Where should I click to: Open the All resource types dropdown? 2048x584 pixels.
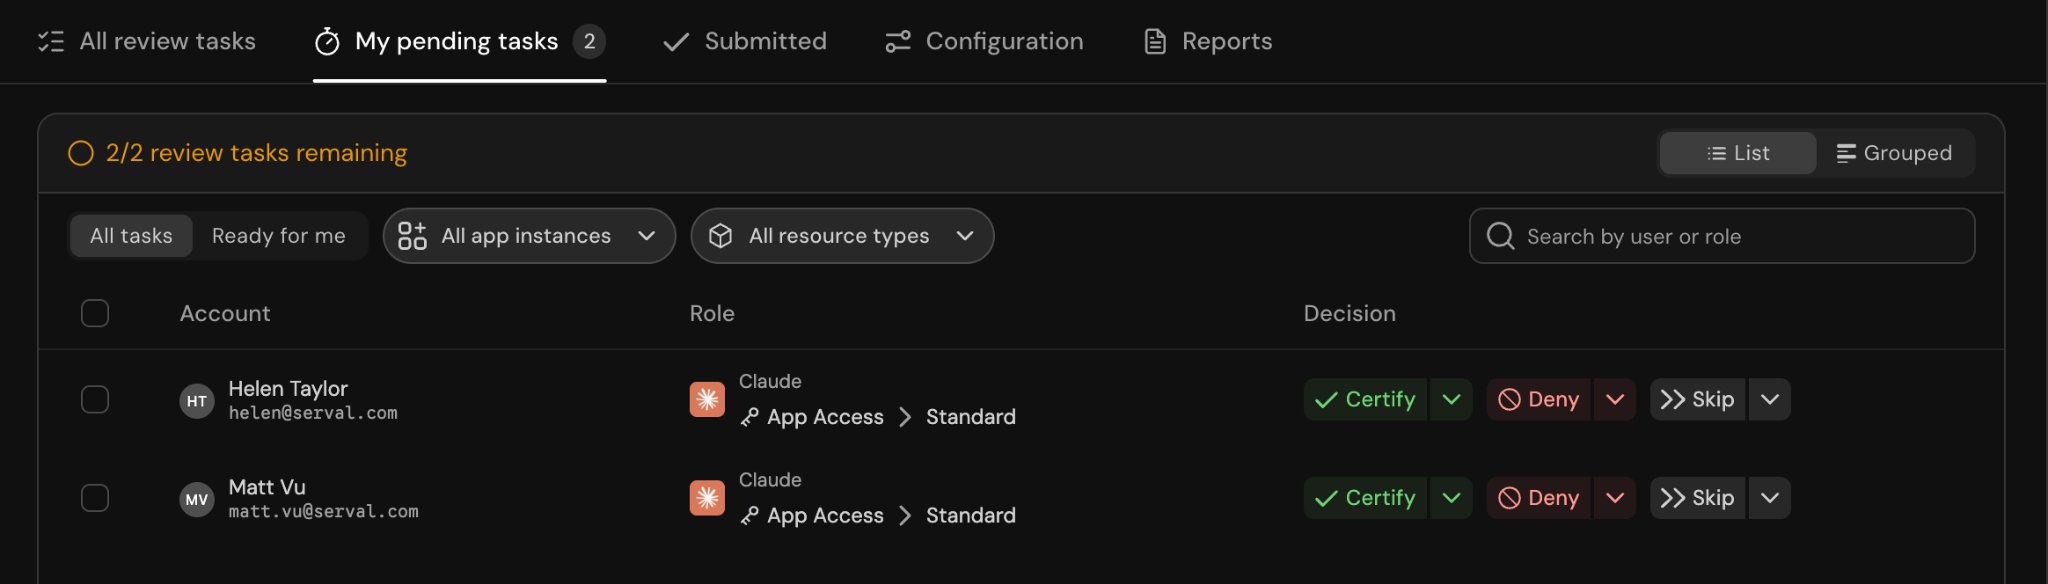tap(842, 236)
